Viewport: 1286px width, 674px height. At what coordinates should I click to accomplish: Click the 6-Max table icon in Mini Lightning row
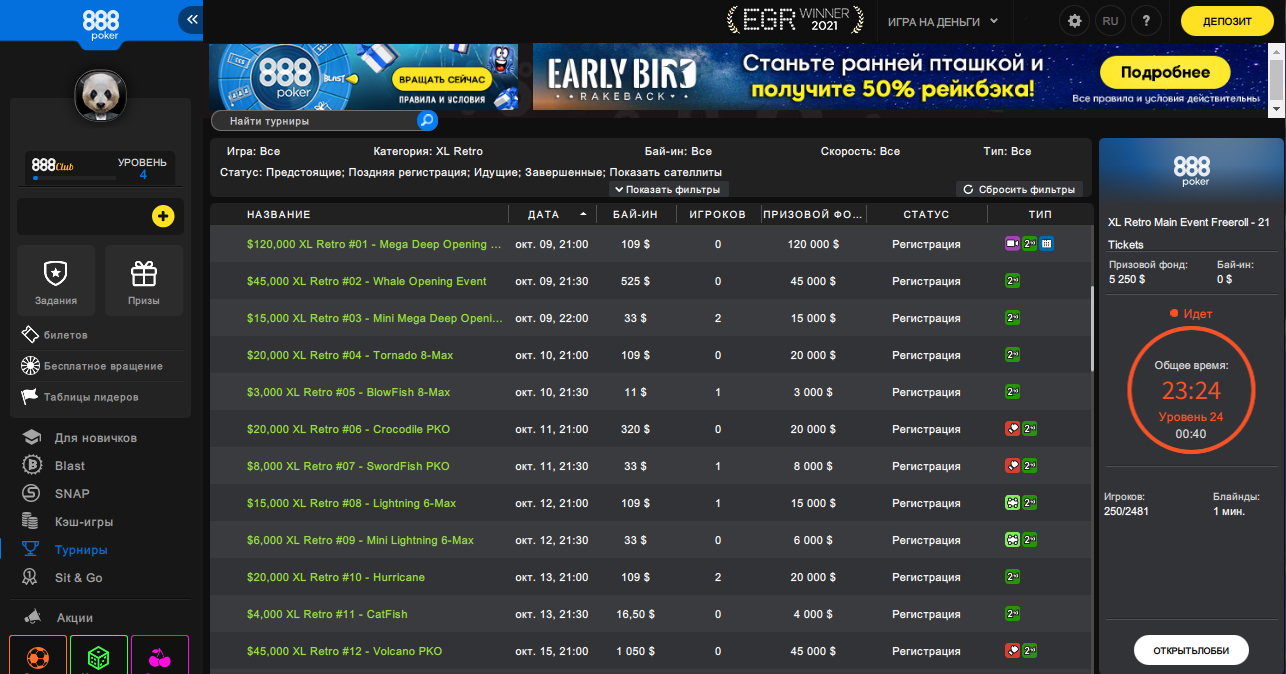tap(1012, 540)
